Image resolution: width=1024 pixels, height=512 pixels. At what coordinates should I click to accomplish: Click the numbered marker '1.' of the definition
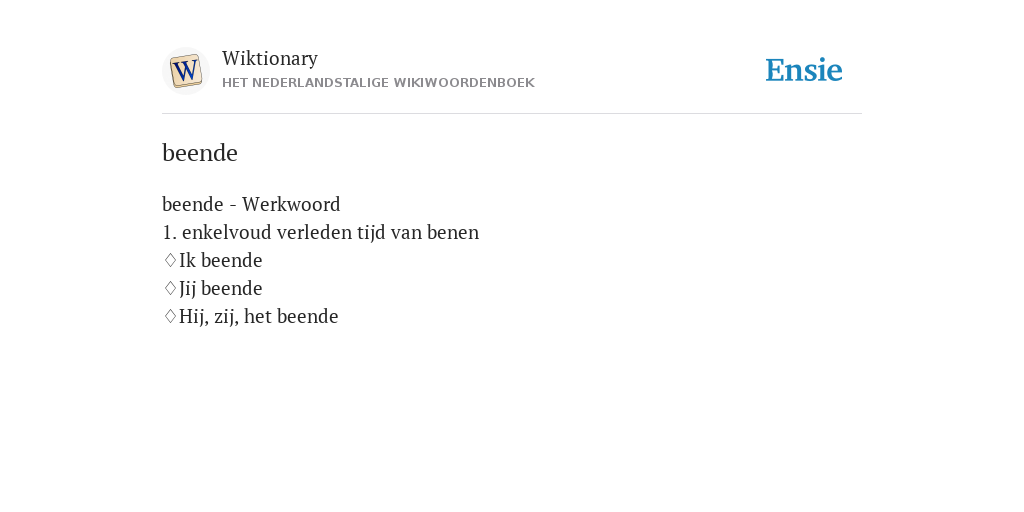(170, 232)
